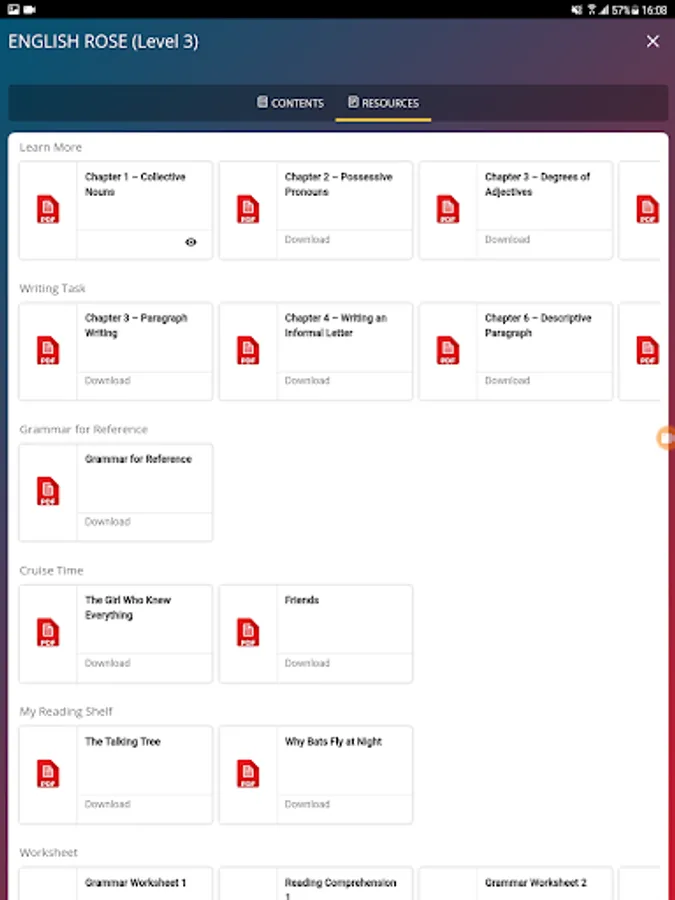Click the Friends card title
Screen dimensions: 675x900
pyautogui.click(x=302, y=600)
